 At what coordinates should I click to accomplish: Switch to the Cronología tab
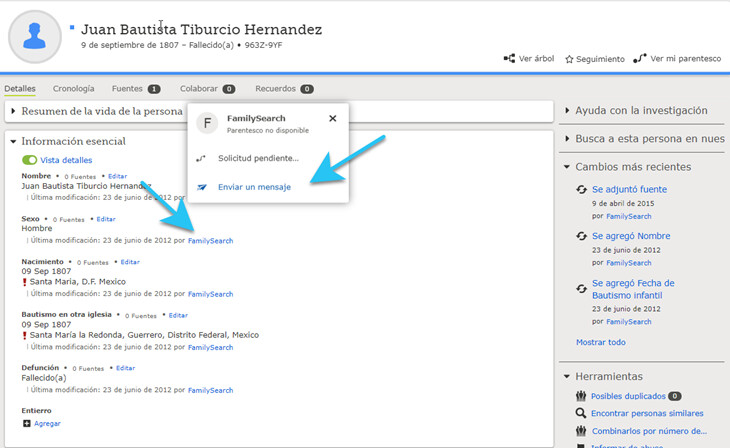coord(74,88)
